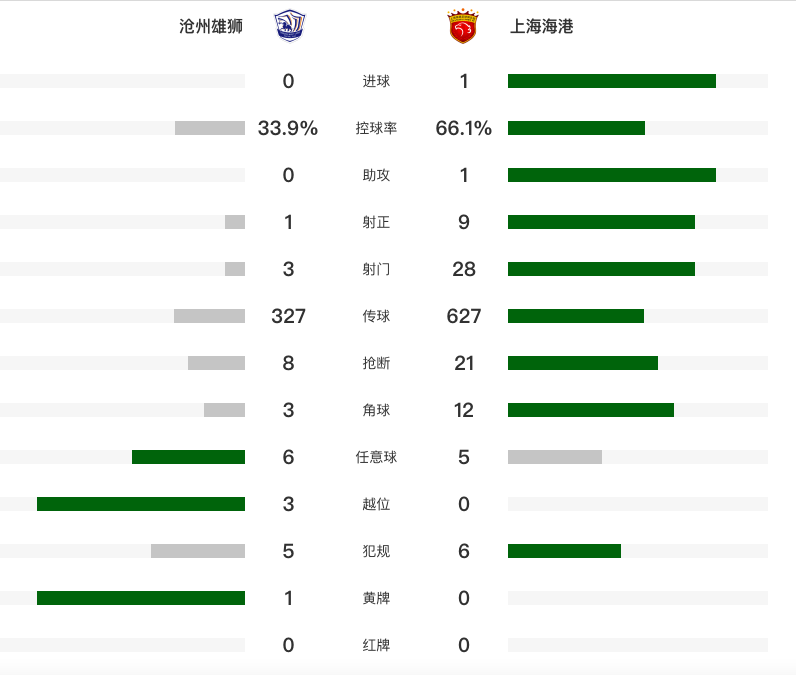The image size is (796, 675).
Task: Click 上海海港's green 抢断 bar
Action: (583, 363)
